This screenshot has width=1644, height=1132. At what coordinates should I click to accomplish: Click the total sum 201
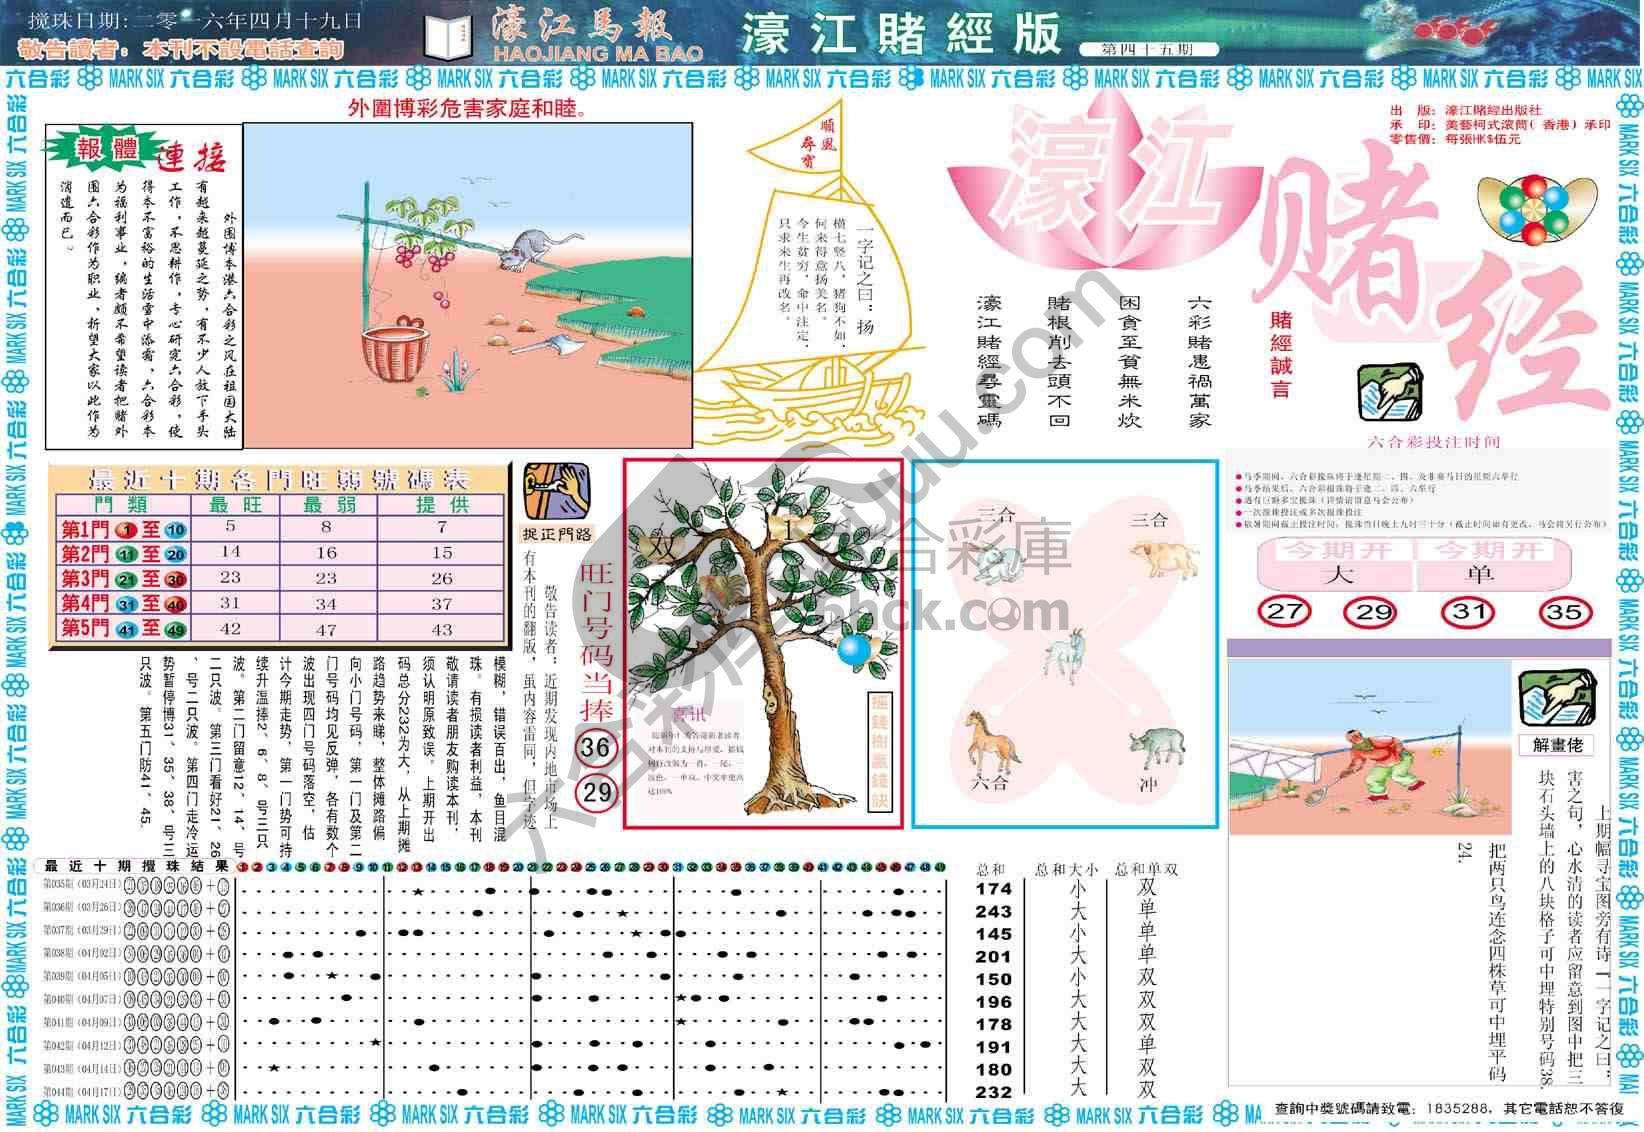click(x=994, y=957)
